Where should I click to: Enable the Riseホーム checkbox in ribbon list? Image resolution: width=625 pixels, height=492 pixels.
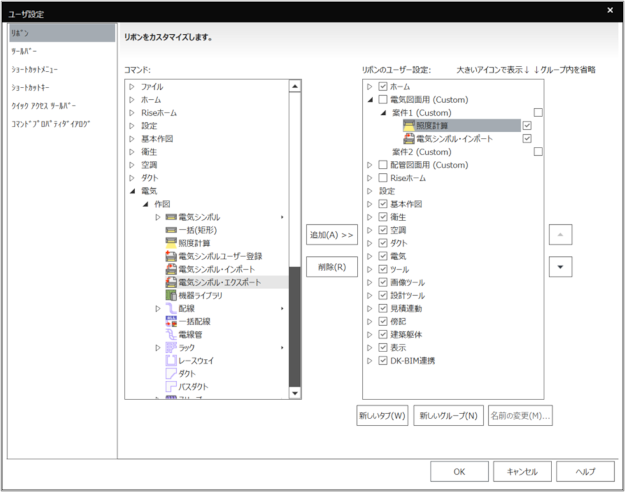383,178
